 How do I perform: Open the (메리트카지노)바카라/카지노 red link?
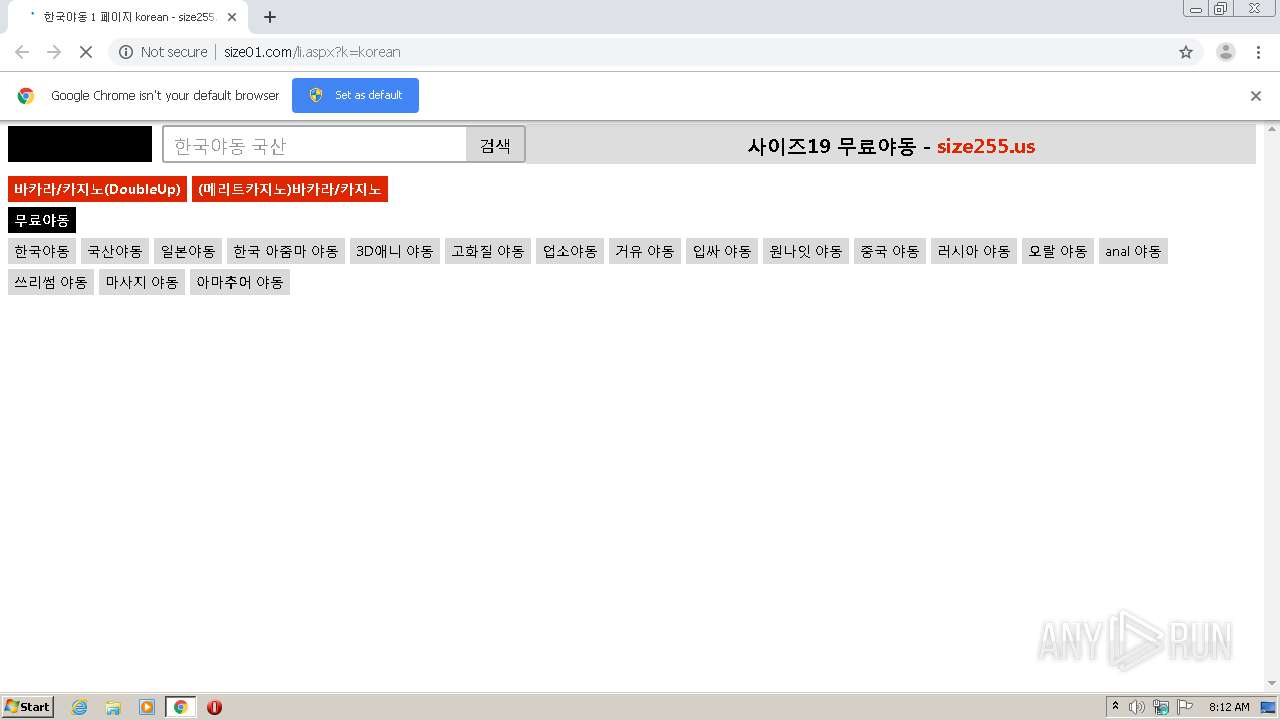tap(290, 189)
